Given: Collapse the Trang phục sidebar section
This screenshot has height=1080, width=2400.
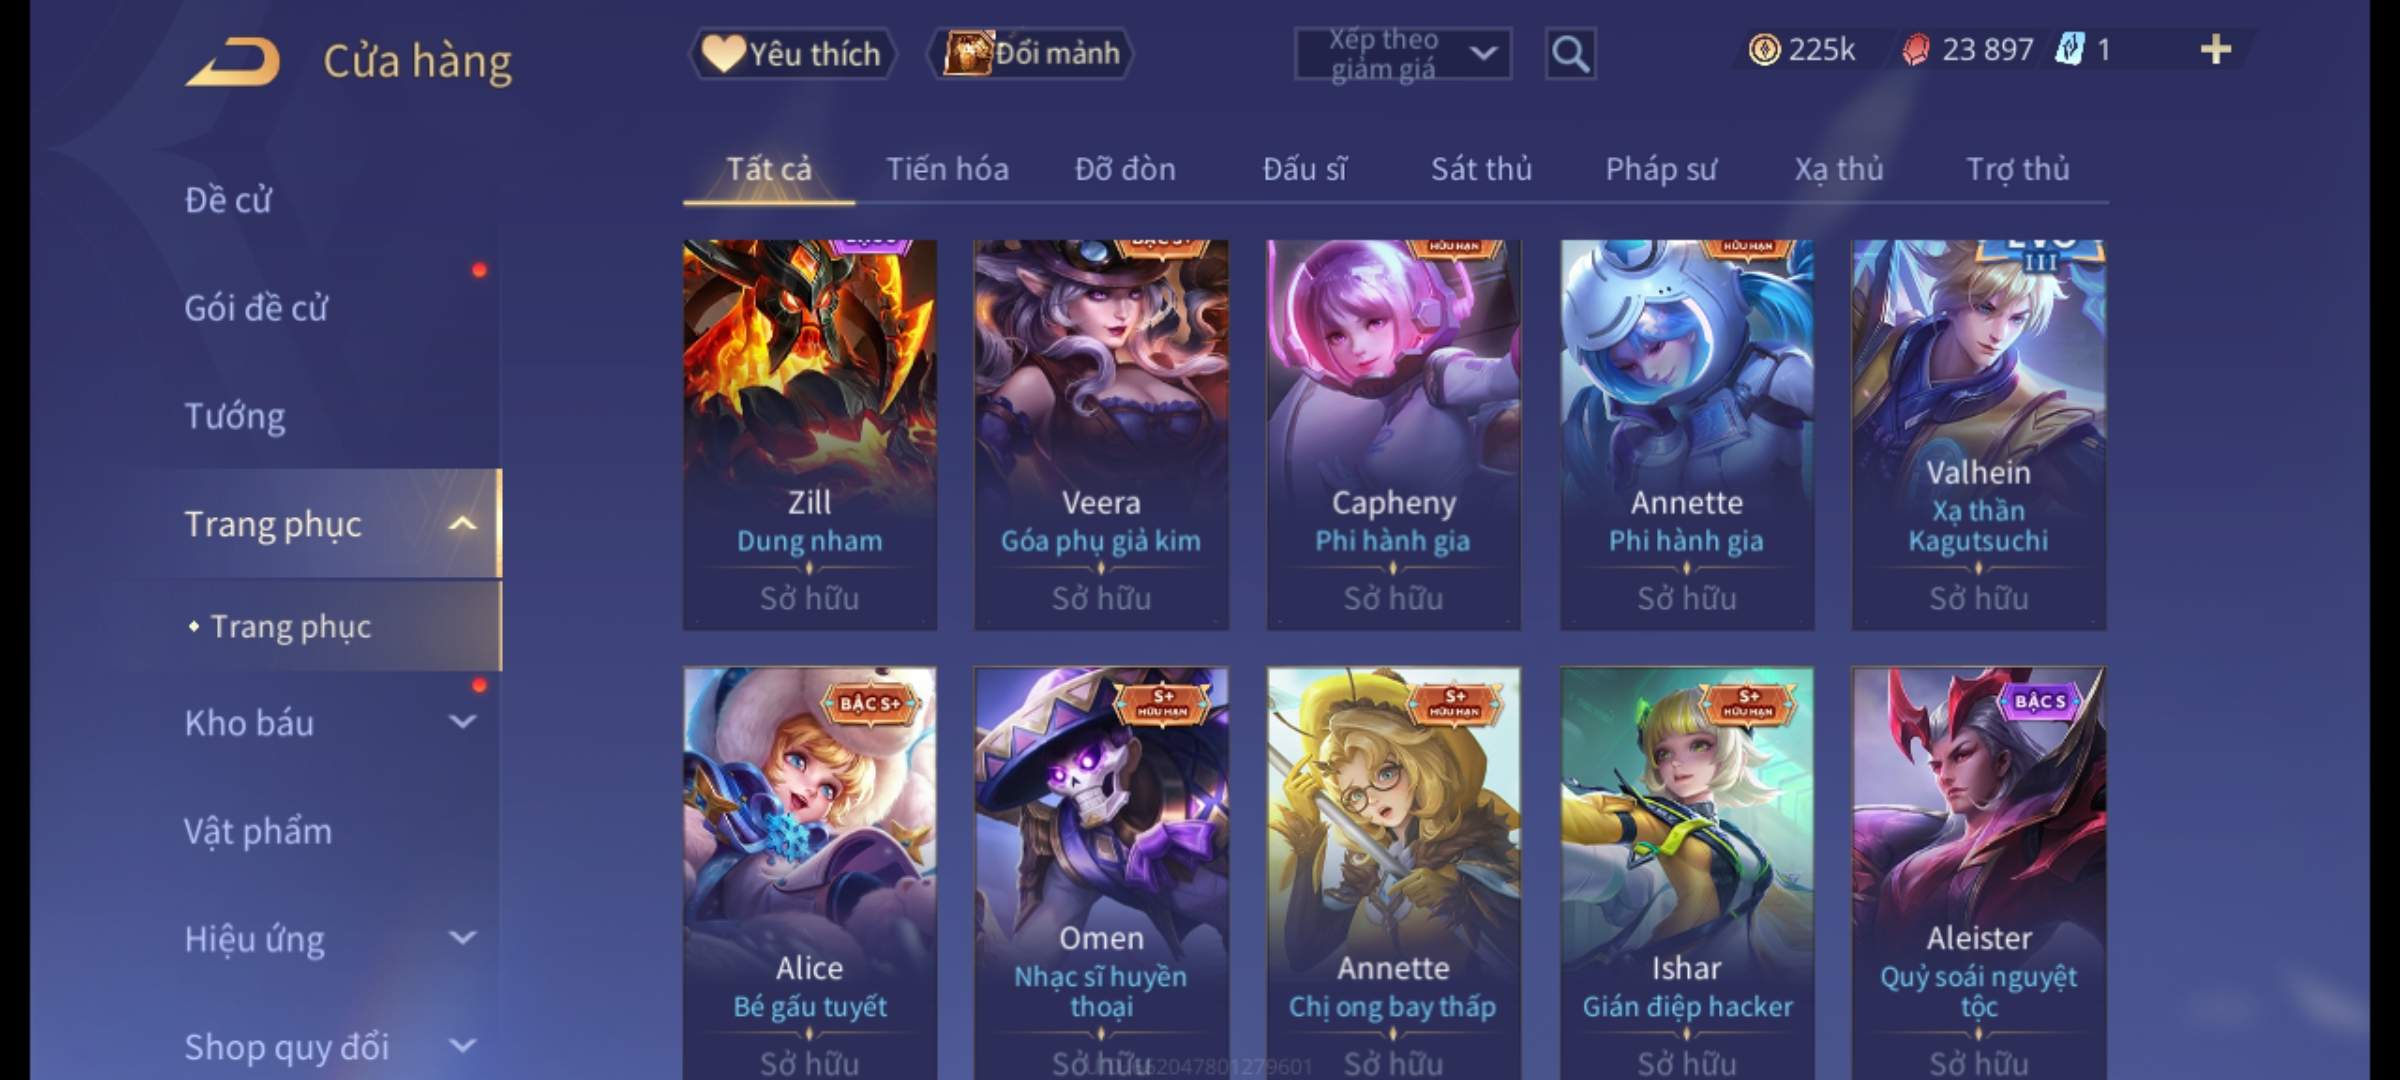Looking at the screenshot, I should (462, 524).
